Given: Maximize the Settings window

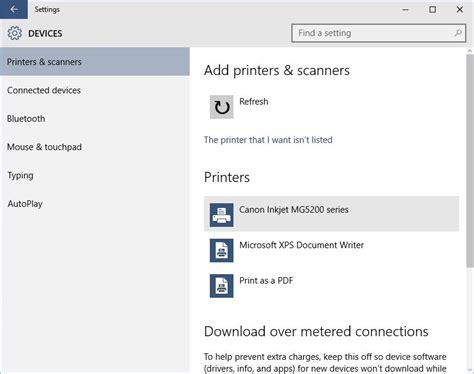Looking at the screenshot, I should [432, 10].
